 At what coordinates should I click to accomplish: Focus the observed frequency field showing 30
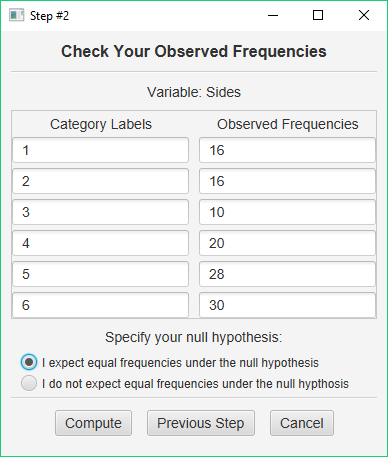(x=287, y=305)
